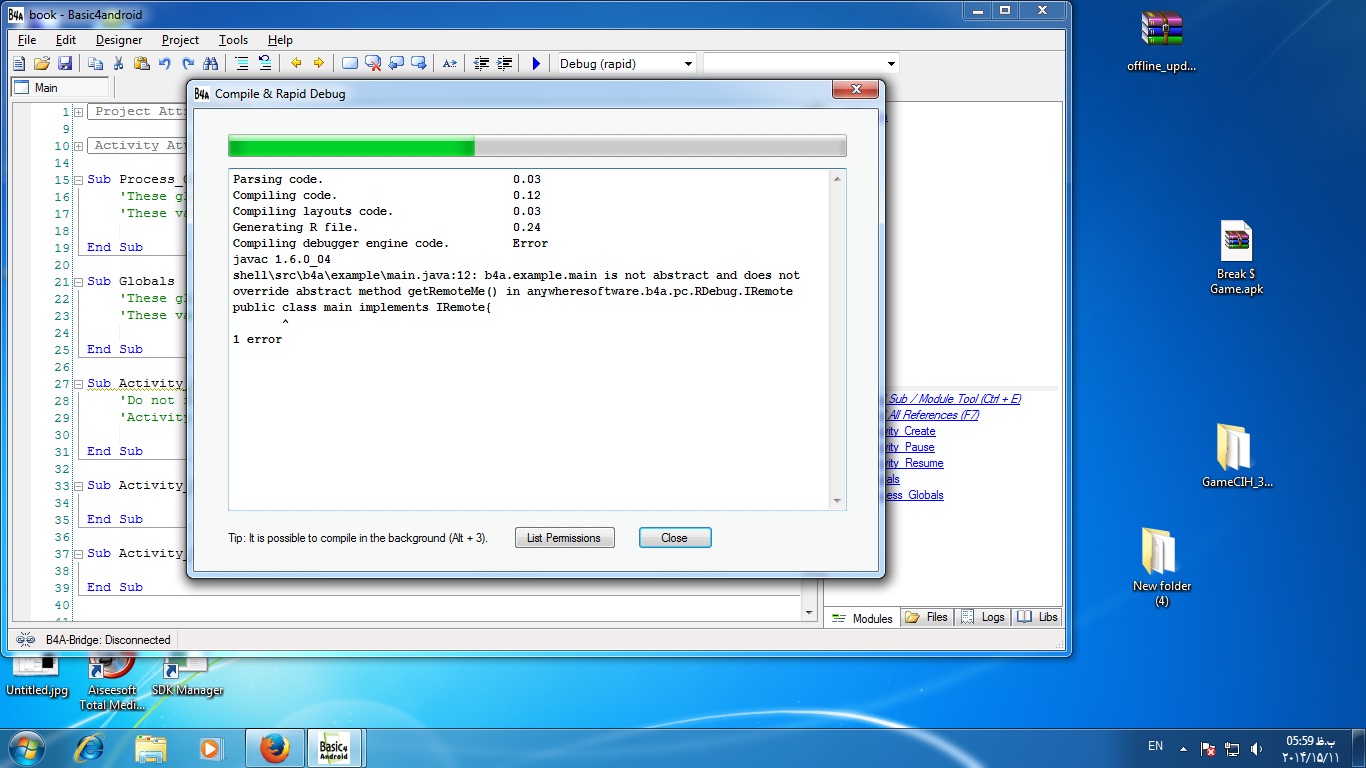Click the B4A-Bridge status bar icon
The image size is (1366, 768).
(x=26, y=640)
